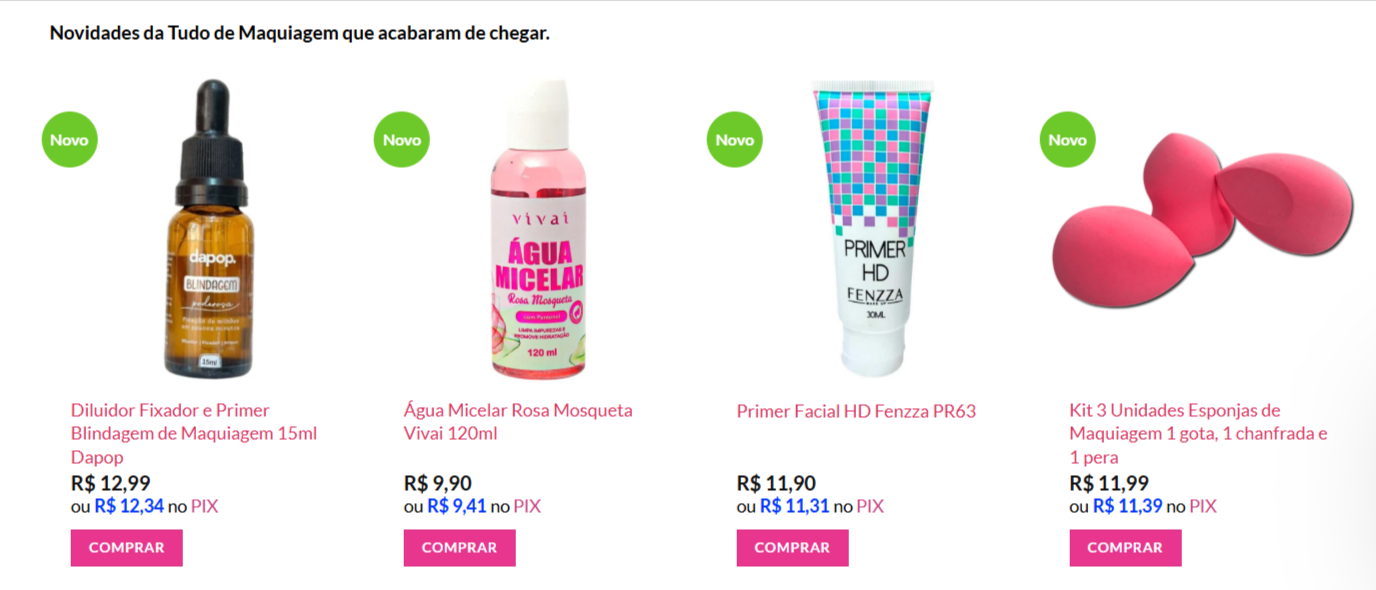Click PIX link next to R$ 11,31

point(870,507)
